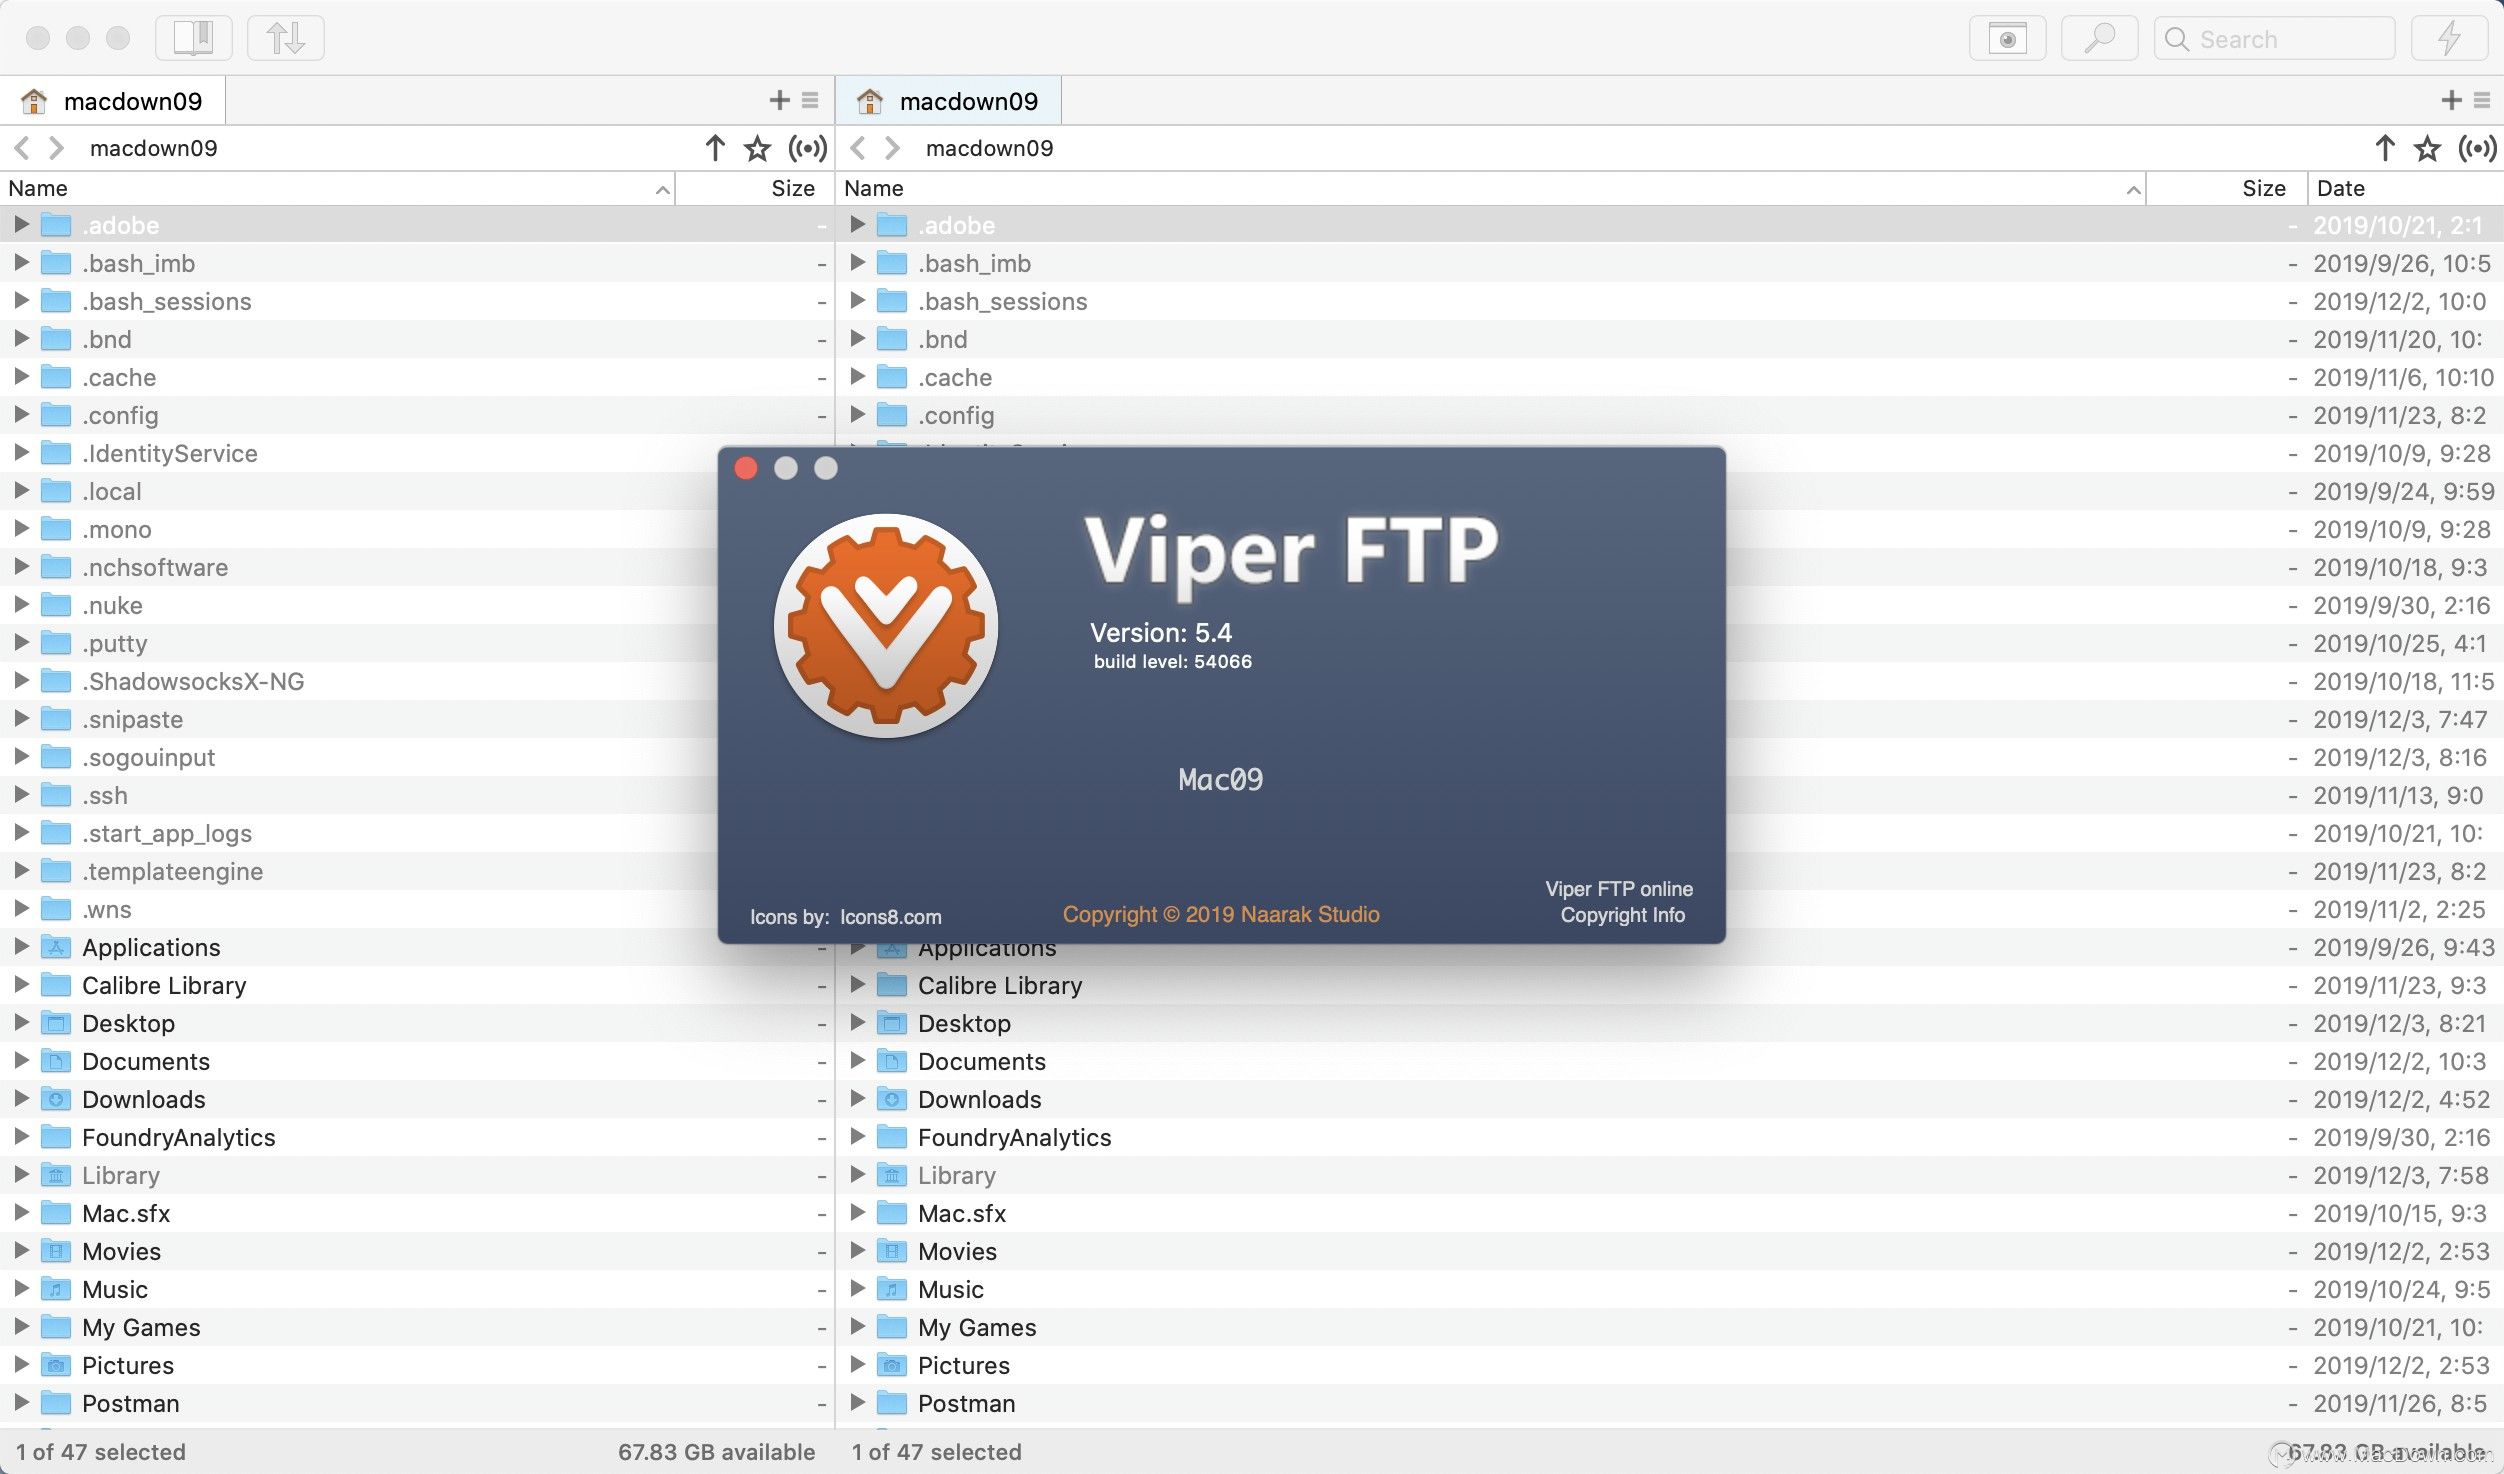Expand .bash_sessions folder in right pane
Viewport: 2504px width, 1474px height.
(857, 301)
